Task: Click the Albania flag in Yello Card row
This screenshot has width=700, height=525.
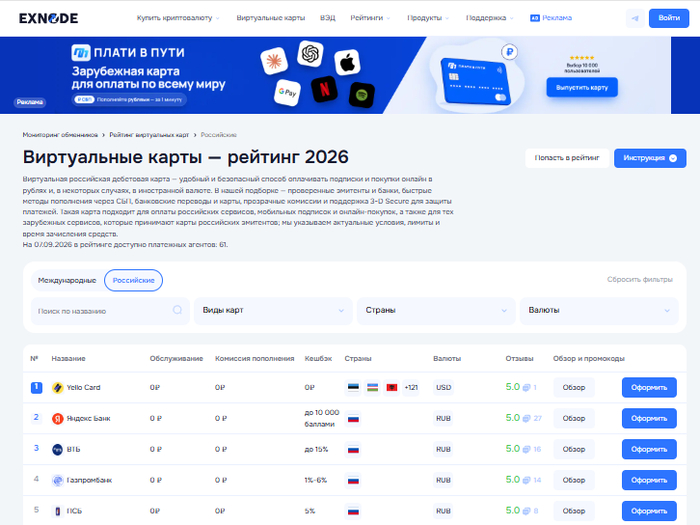Action: pyautogui.click(x=392, y=387)
